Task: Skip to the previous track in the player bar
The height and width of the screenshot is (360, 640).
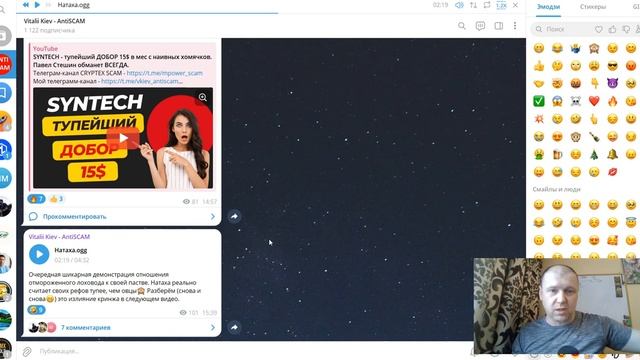Action: point(26,4)
